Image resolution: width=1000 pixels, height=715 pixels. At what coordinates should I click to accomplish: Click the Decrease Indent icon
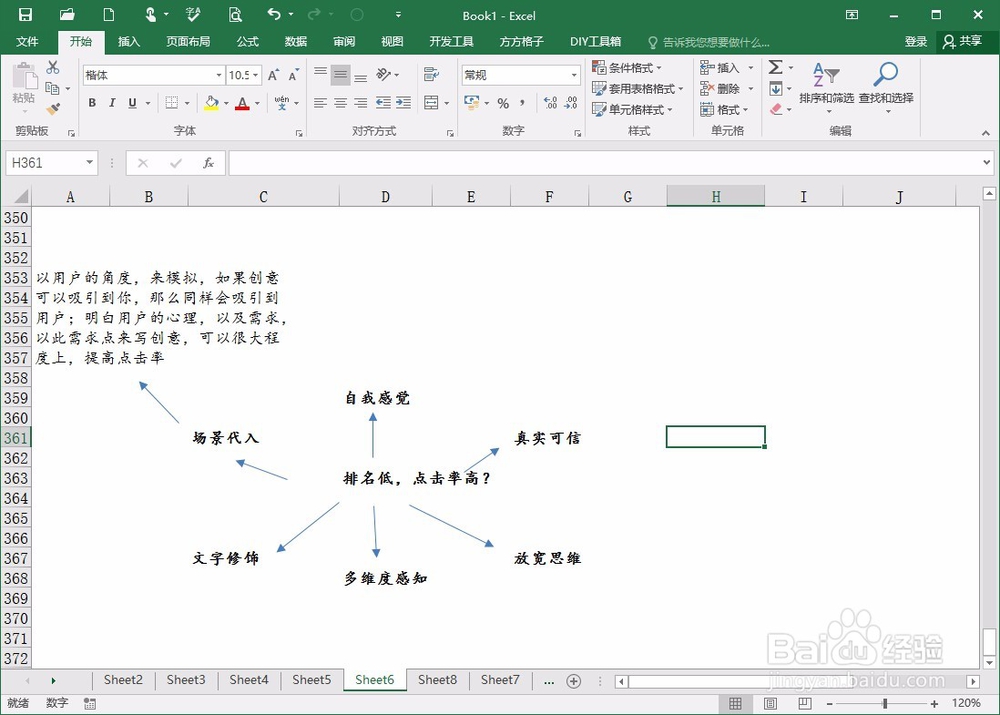tap(383, 103)
